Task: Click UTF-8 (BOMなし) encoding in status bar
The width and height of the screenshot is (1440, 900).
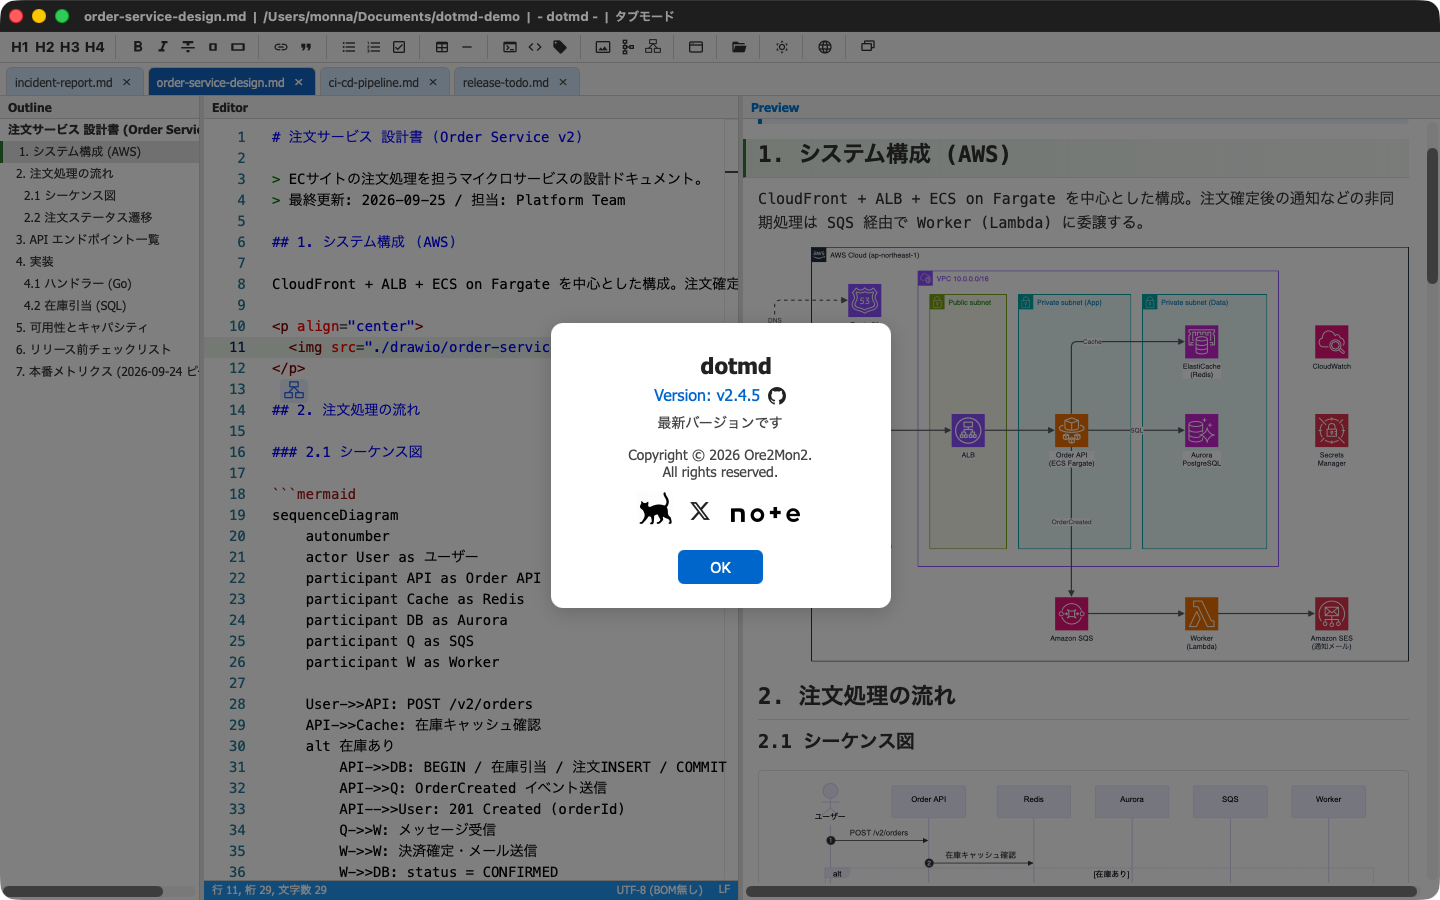Action: click(659, 890)
